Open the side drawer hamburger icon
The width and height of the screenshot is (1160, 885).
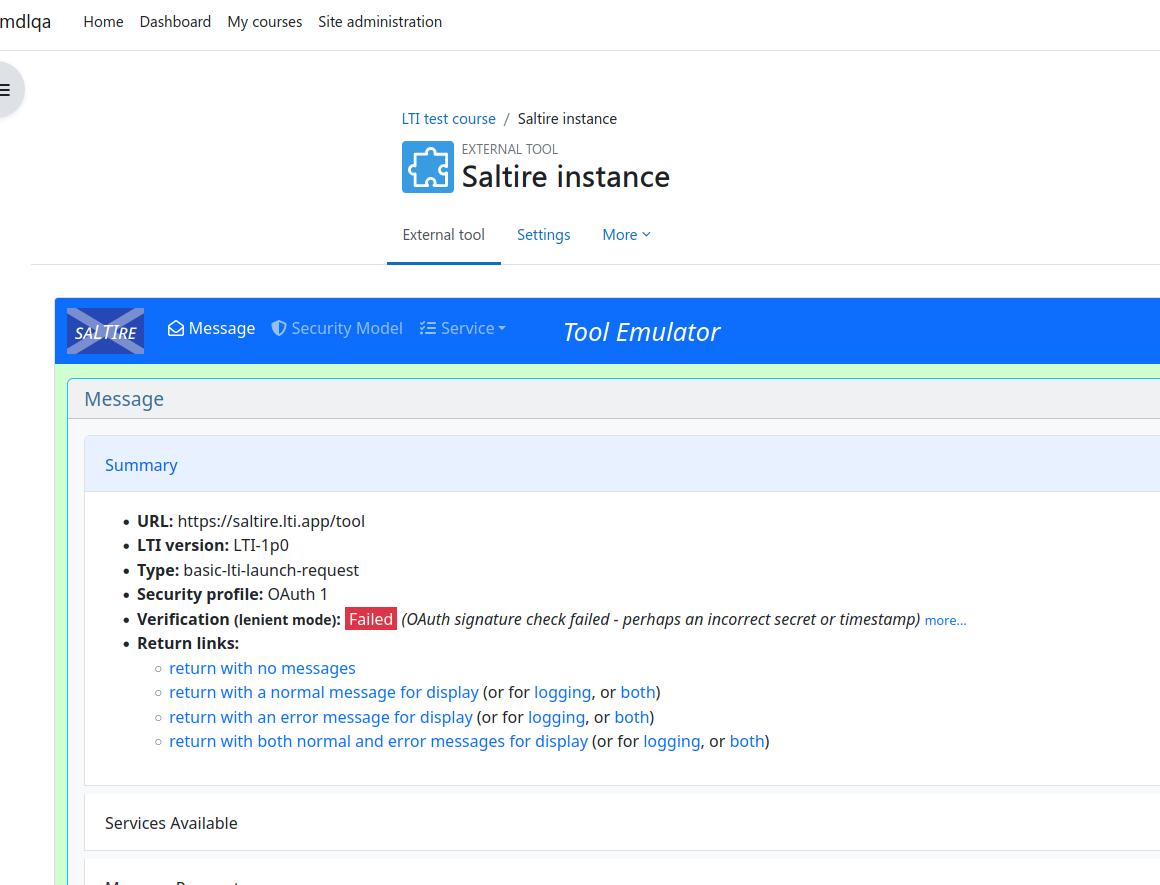(x=6, y=90)
